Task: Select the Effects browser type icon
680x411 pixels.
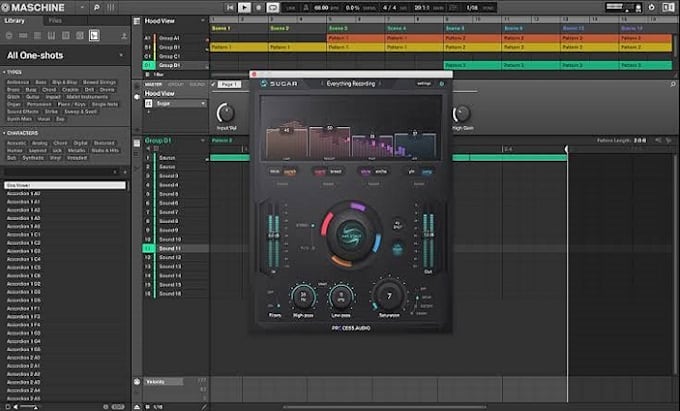Action: coord(65,36)
